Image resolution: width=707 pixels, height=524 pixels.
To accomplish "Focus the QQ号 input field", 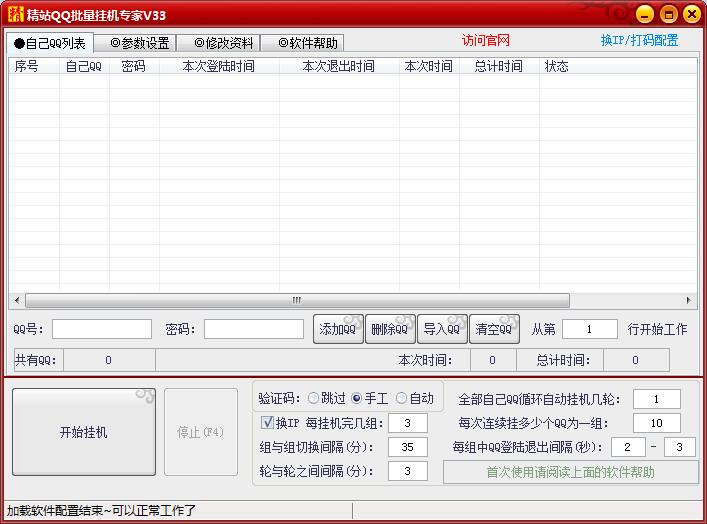I will [102, 329].
